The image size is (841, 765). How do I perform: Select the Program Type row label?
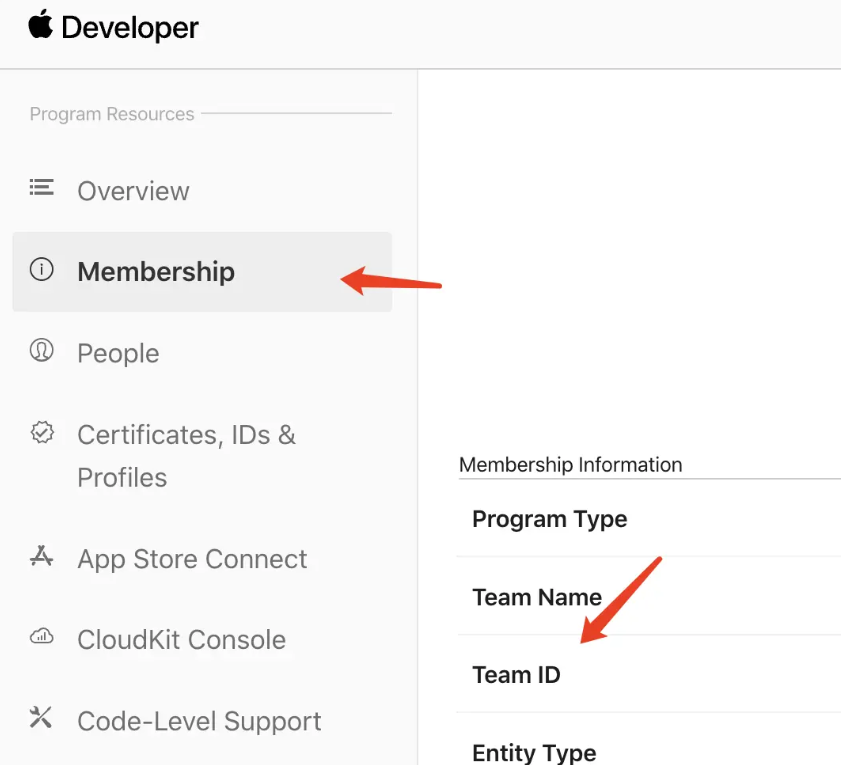[x=550, y=519]
